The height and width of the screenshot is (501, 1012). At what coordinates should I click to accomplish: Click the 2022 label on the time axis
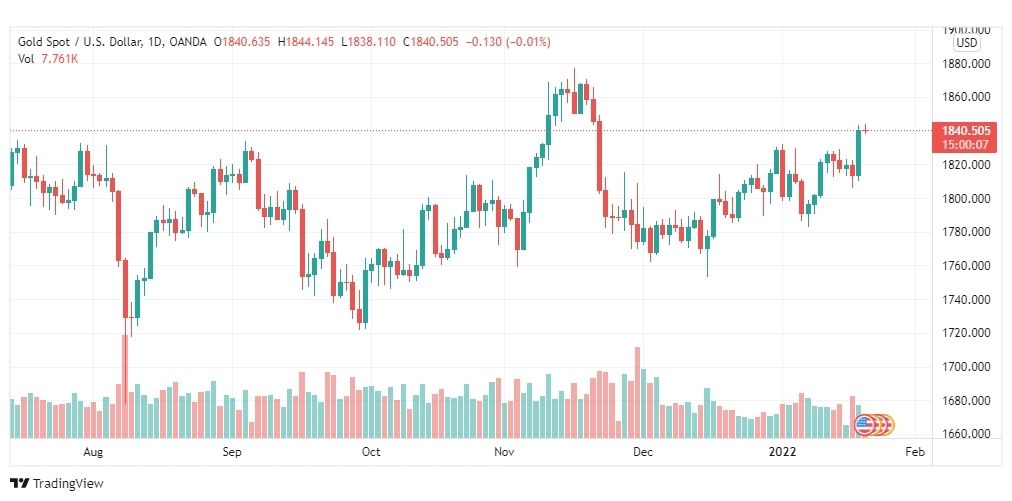785,452
